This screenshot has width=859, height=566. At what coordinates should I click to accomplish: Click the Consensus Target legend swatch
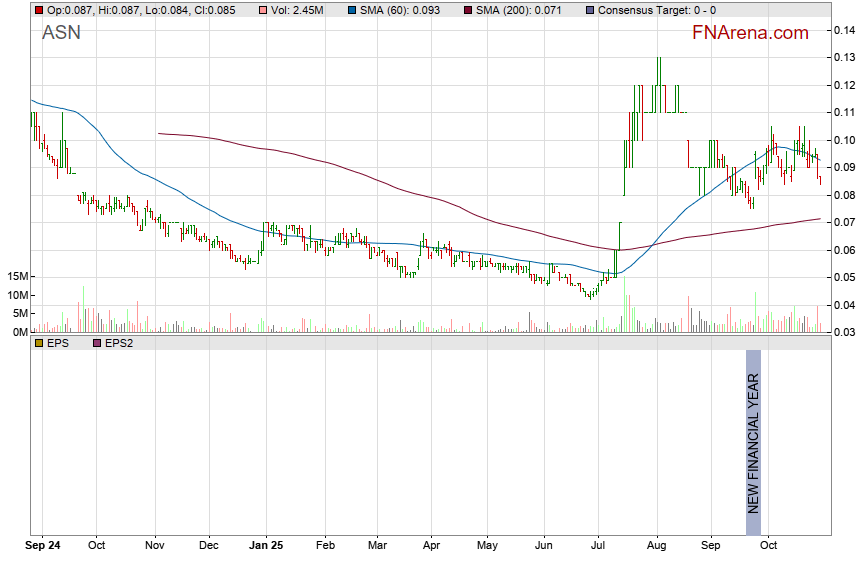pos(591,10)
